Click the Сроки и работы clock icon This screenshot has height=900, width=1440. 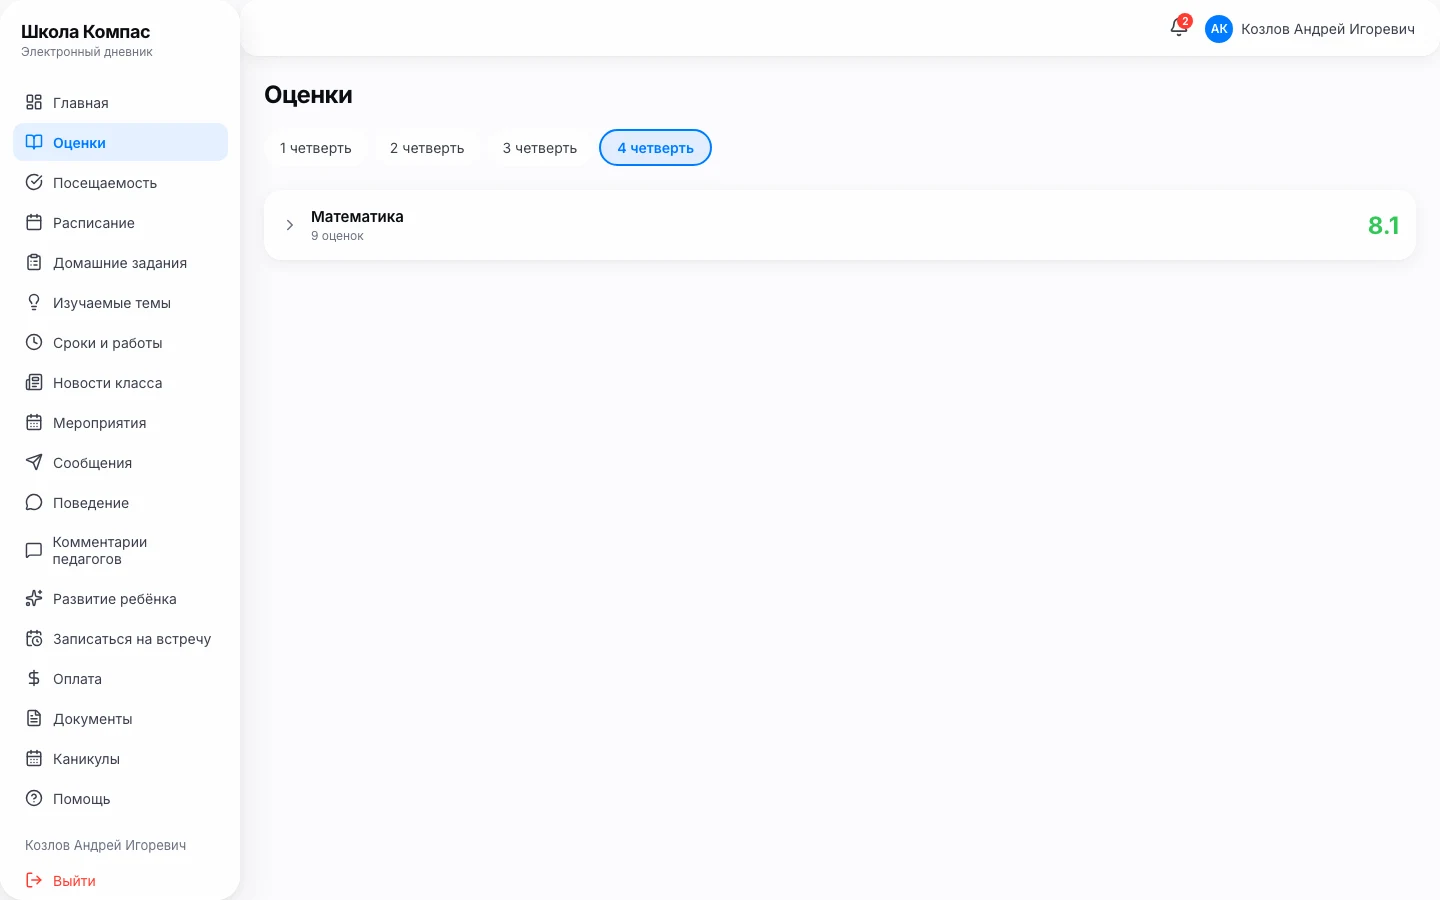coord(34,342)
